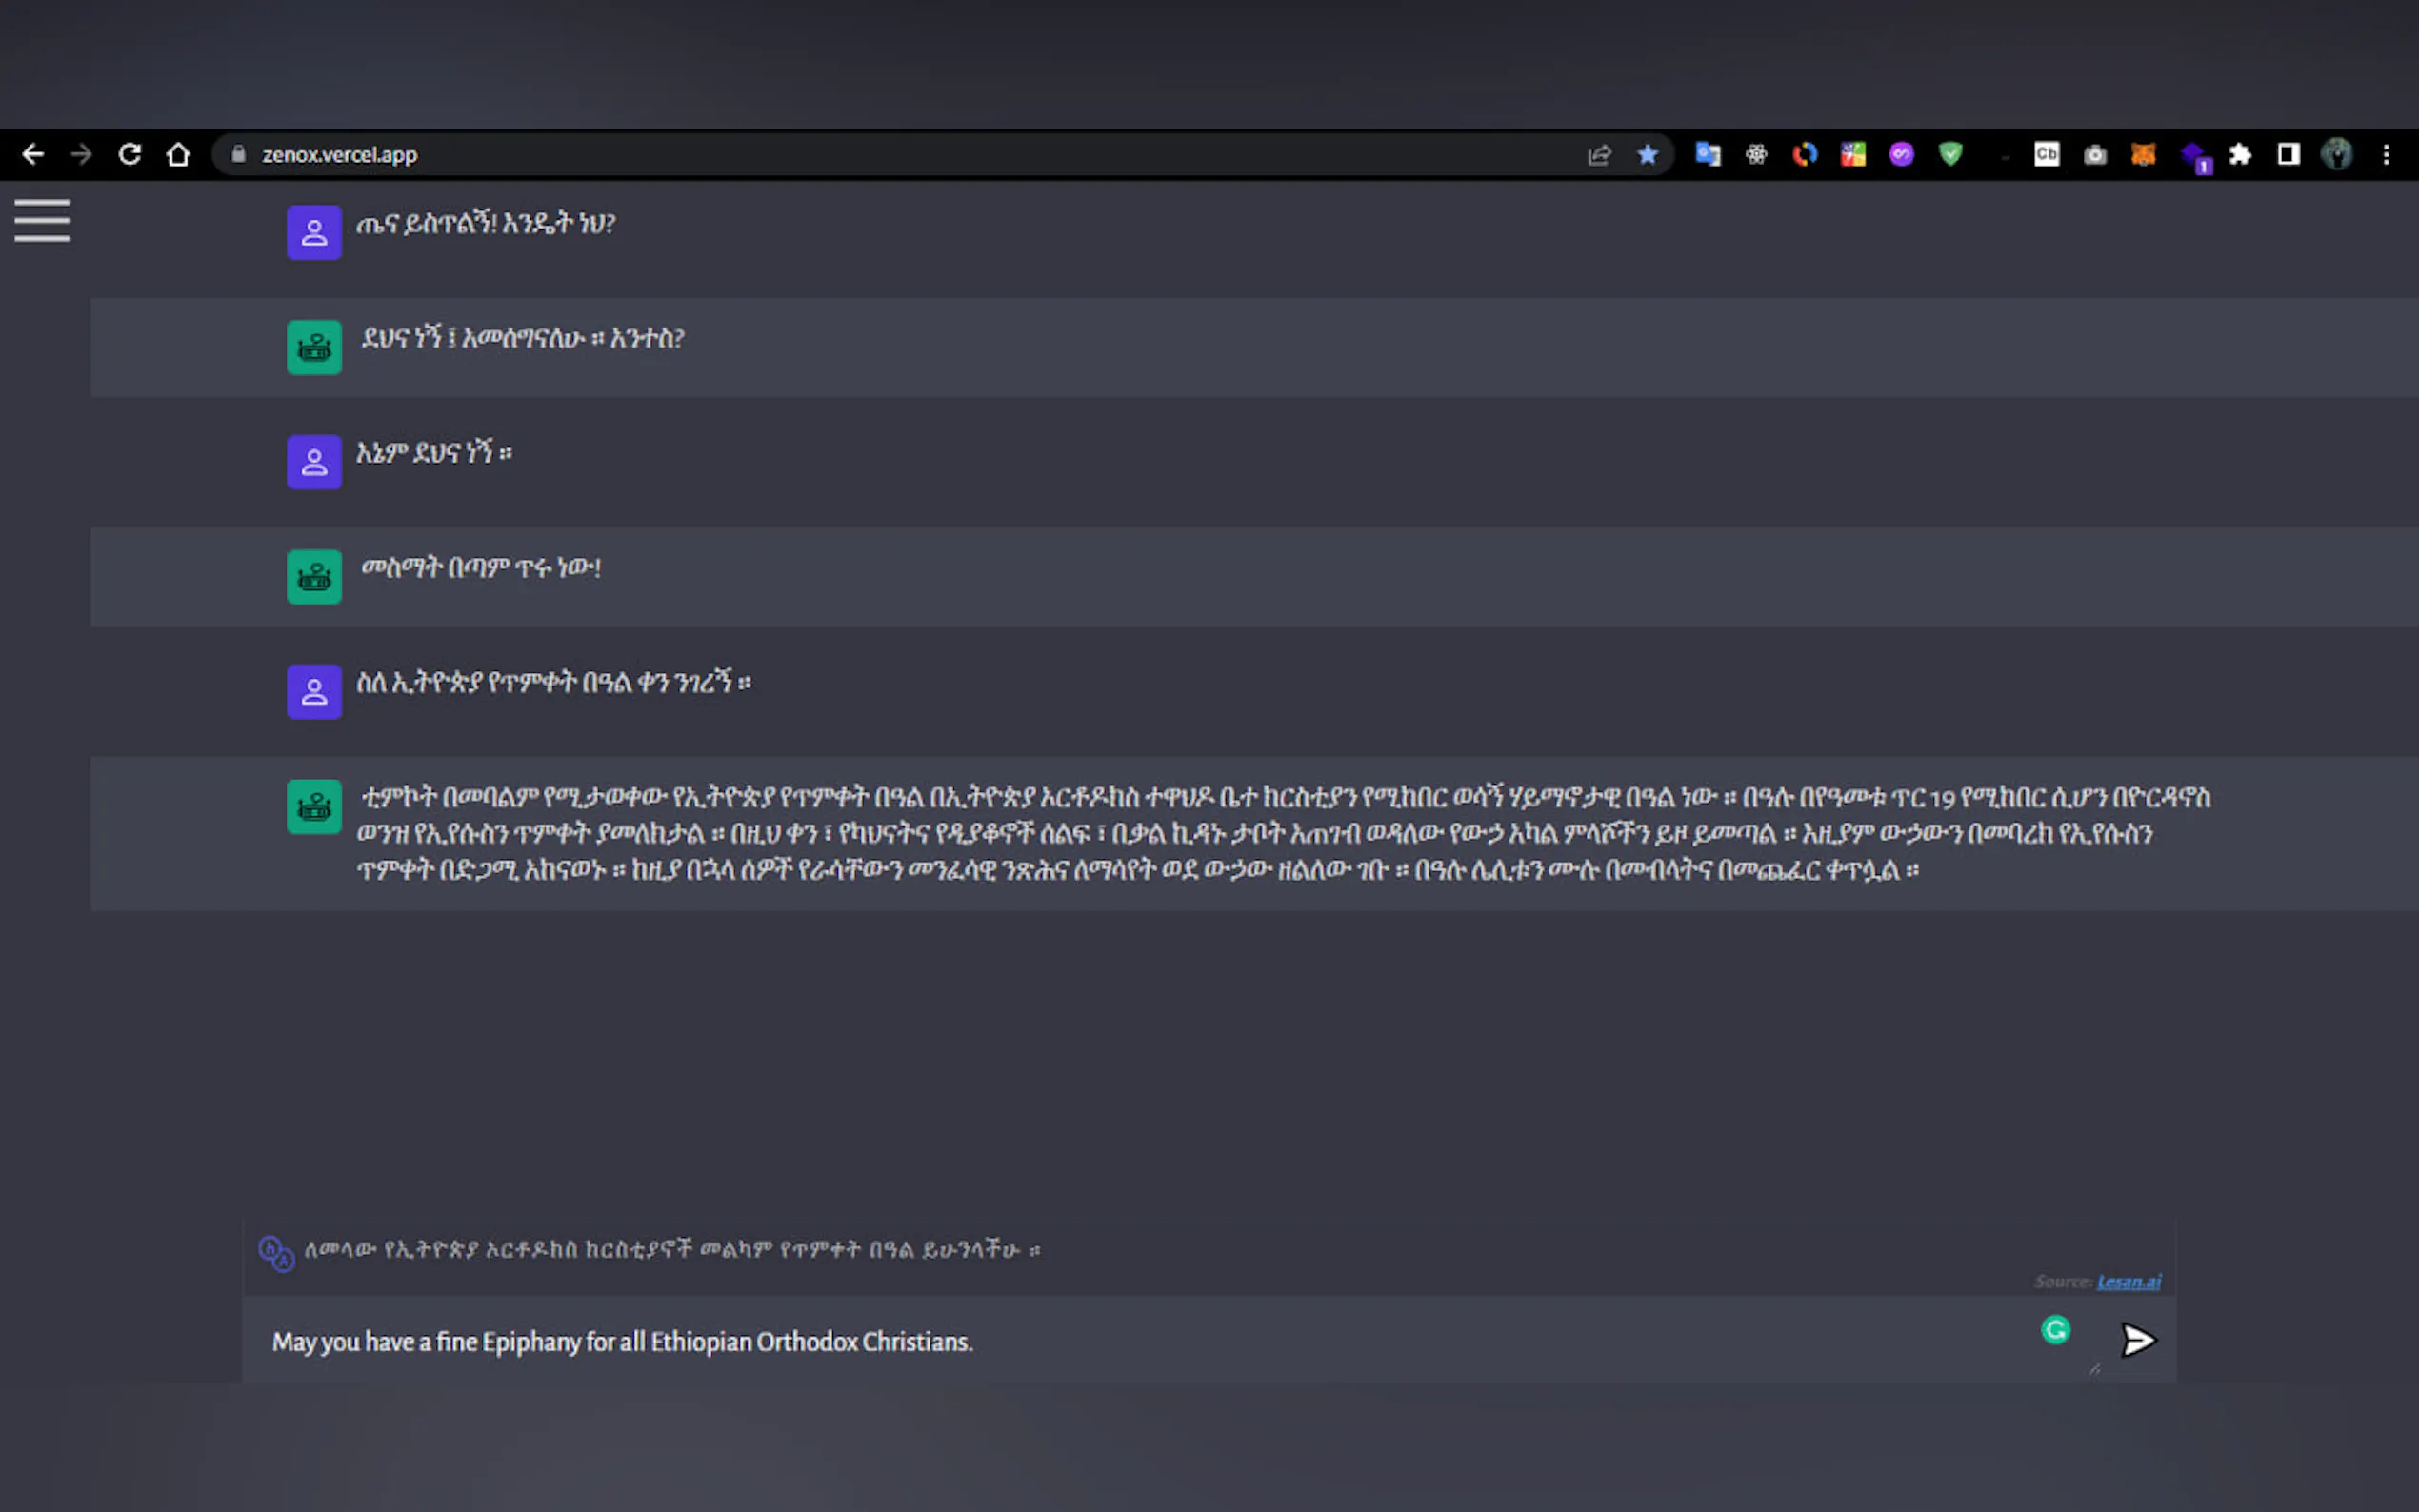Open Google Translate extension
This screenshot has width=2419, height=1512.
[x=1708, y=154]
